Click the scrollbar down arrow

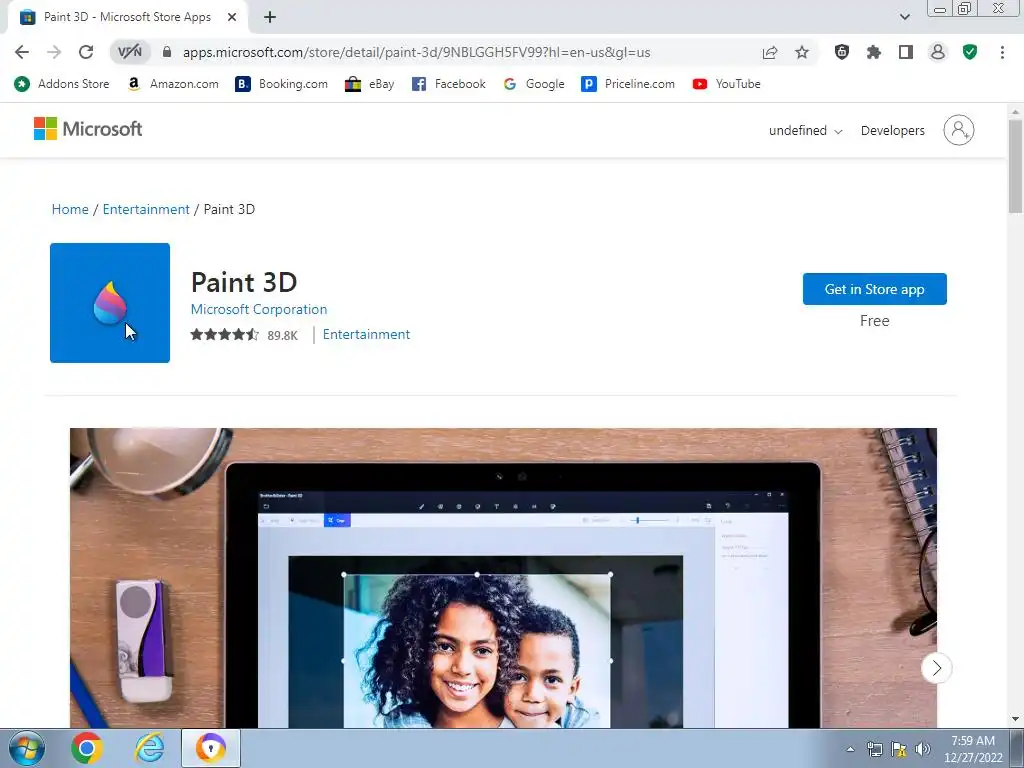click(1015, 720)
